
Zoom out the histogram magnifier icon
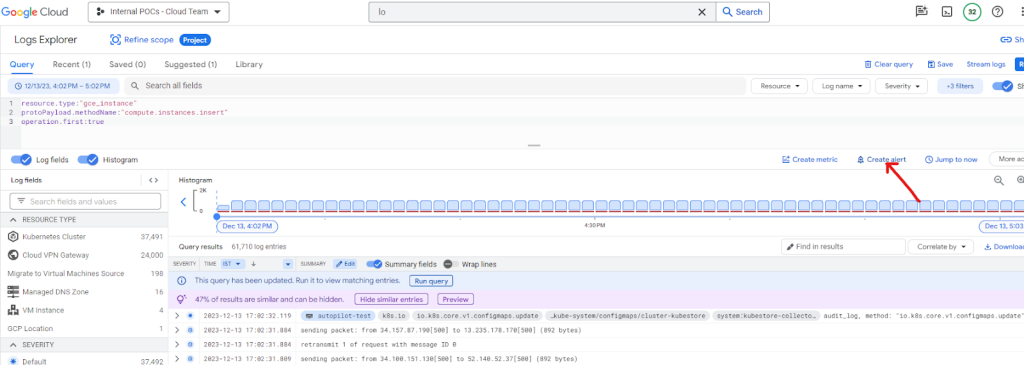(x=999, y=180)
